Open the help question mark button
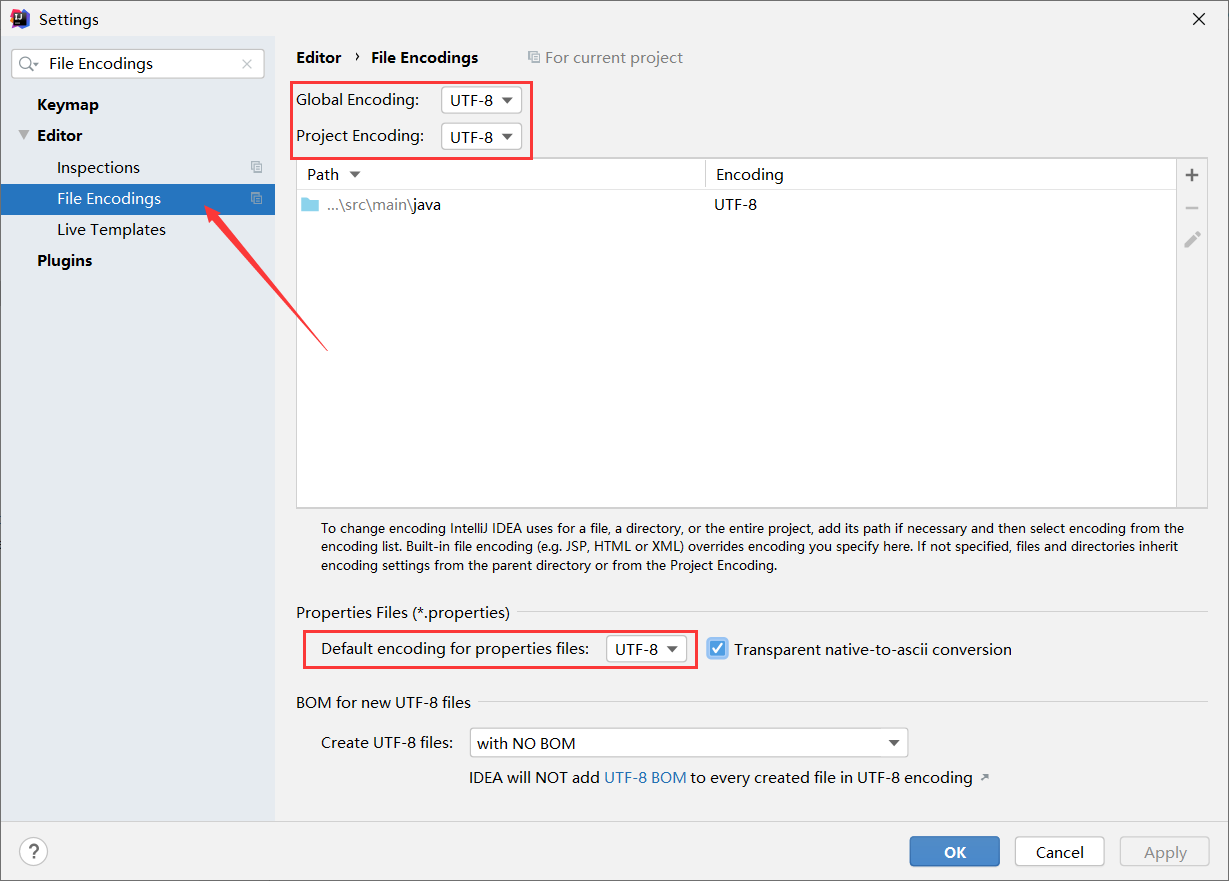This screenshot has width=1229, height=881. (34, 852)
